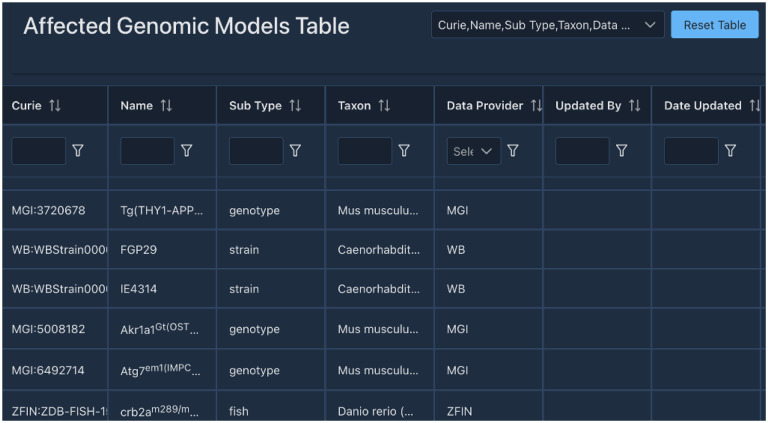Open the Curie column filter funnel
Viewport: 768px width, 423px height.
click(78, 150)
